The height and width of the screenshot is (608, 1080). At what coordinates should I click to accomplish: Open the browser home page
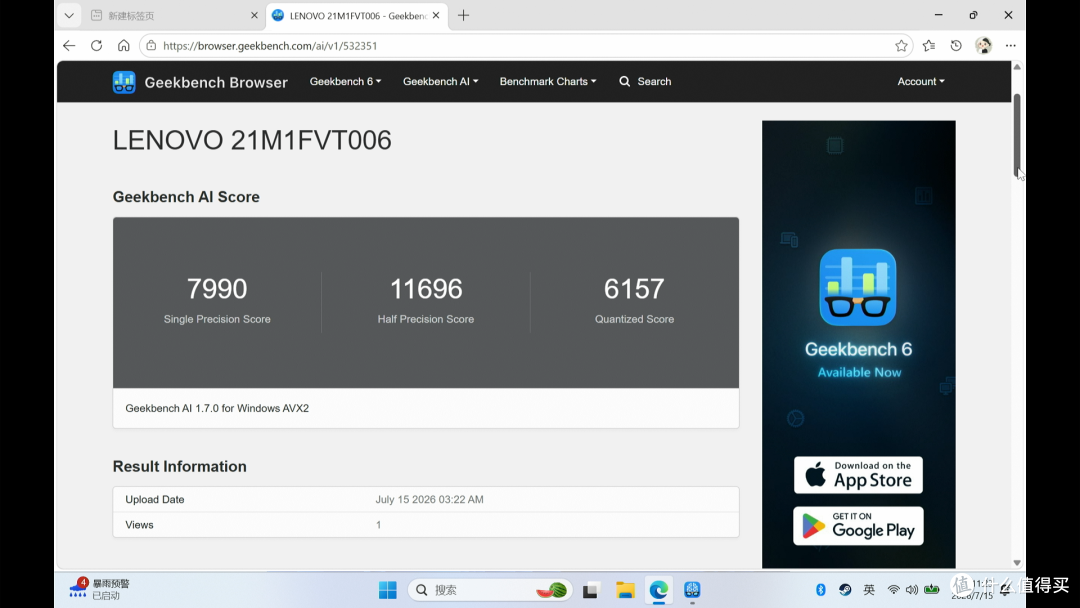click(x=123, y=45)
